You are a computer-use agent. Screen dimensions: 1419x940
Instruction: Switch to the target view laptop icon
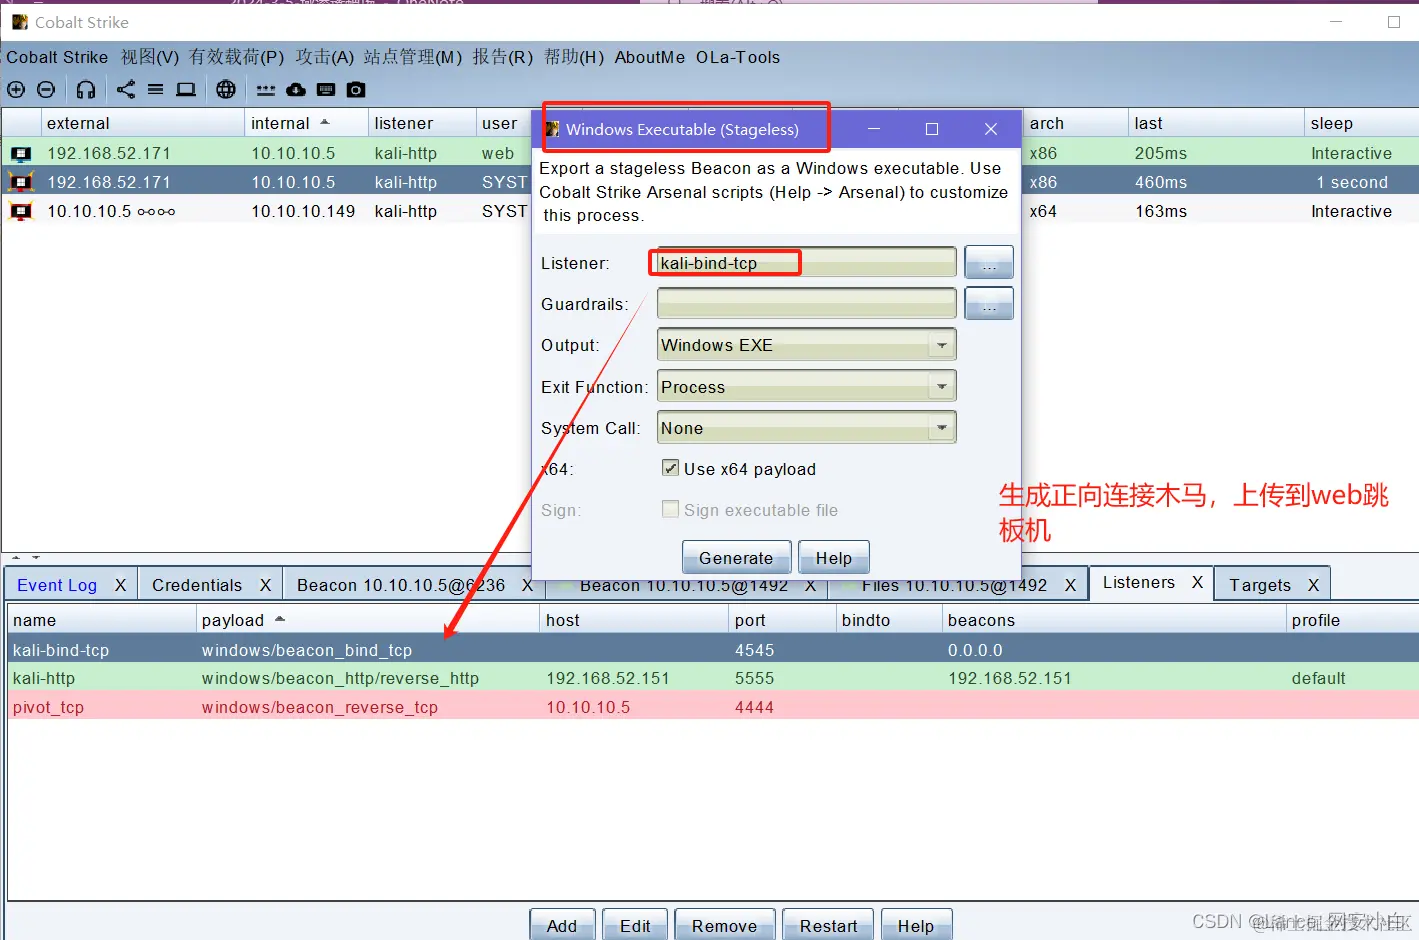click(x=186, y=90)
